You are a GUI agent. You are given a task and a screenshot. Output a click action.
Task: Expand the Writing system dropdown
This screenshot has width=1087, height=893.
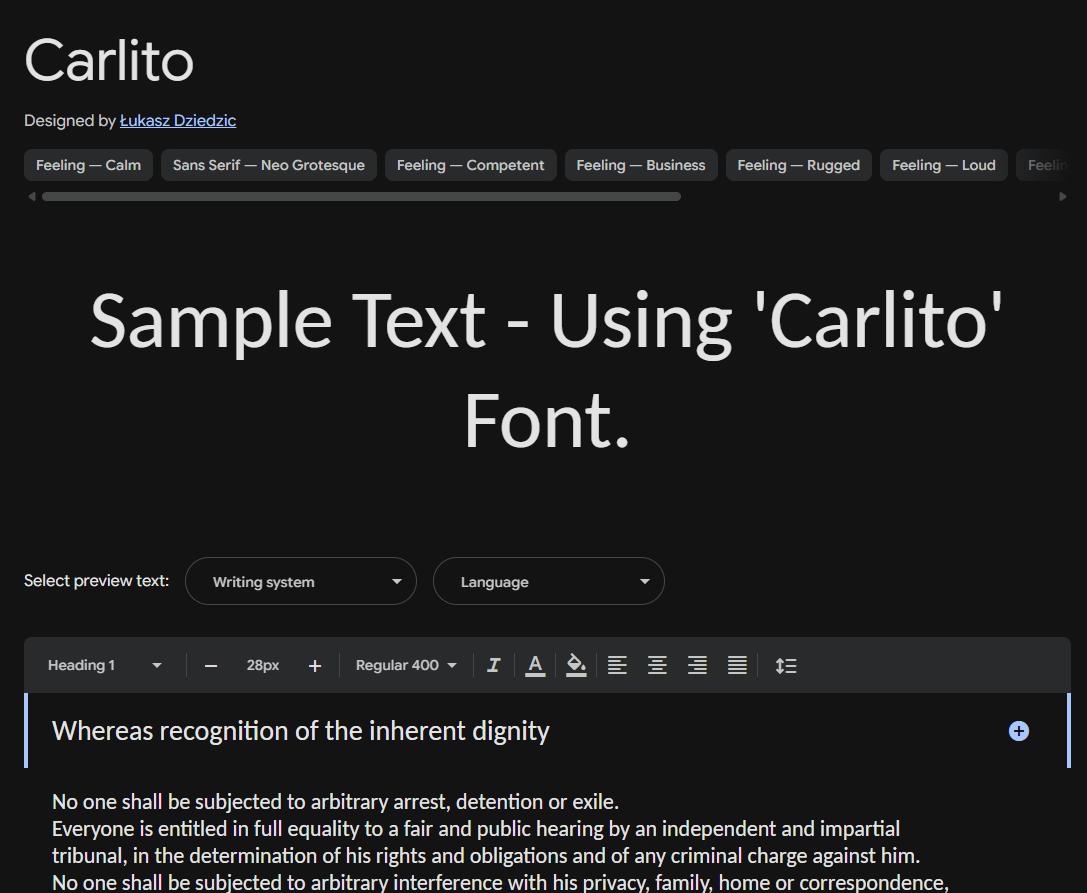(x=301, y=581)
